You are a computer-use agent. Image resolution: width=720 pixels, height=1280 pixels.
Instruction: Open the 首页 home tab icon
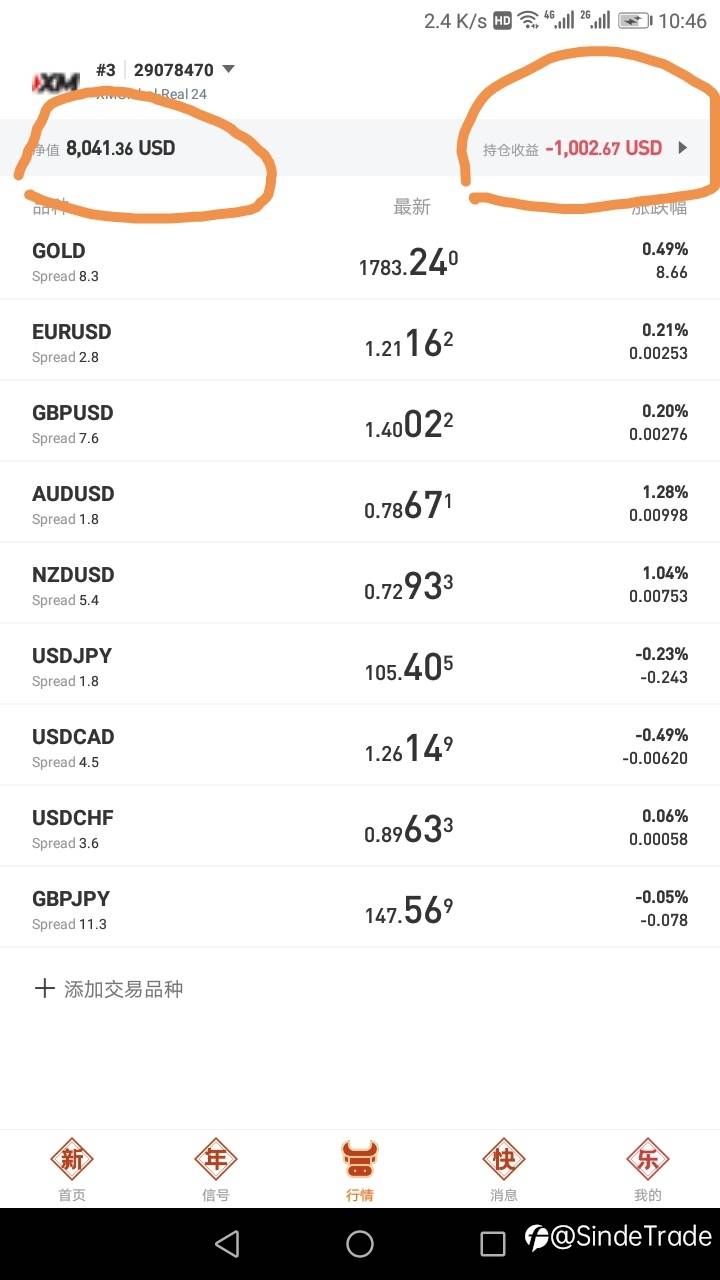click(72, 1160)
